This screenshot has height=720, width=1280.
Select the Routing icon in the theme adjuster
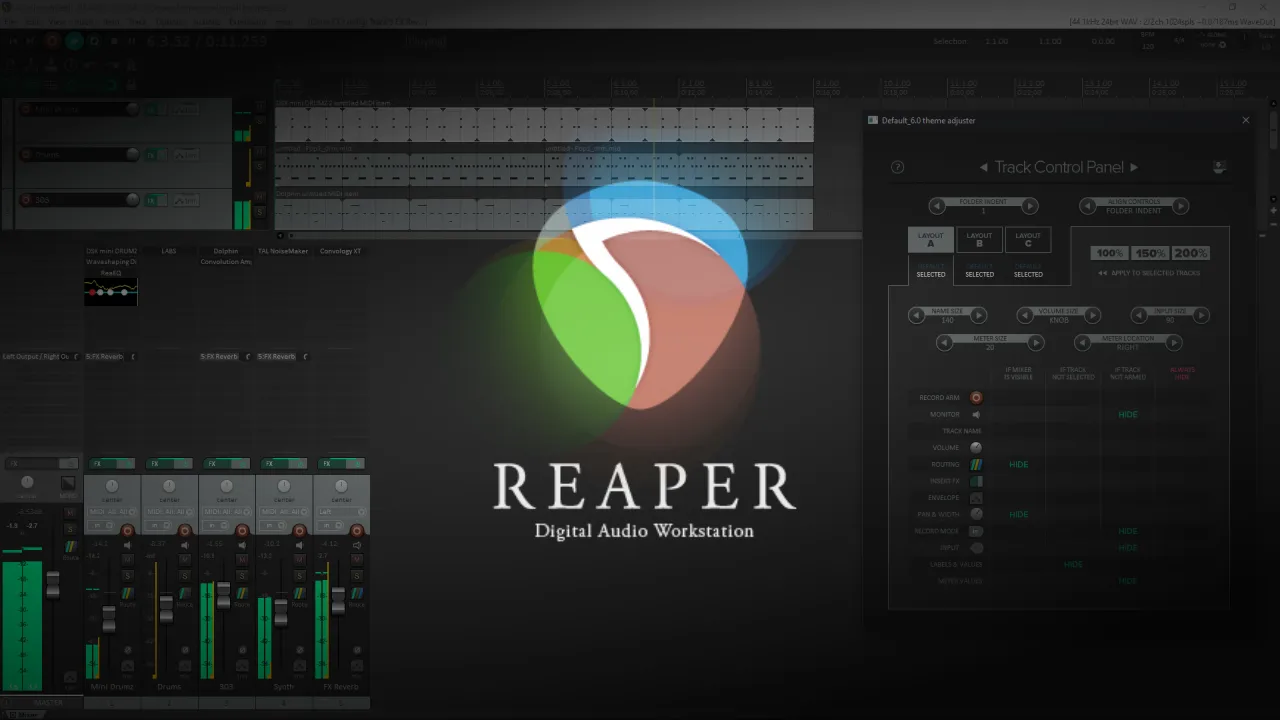point(976,465)
